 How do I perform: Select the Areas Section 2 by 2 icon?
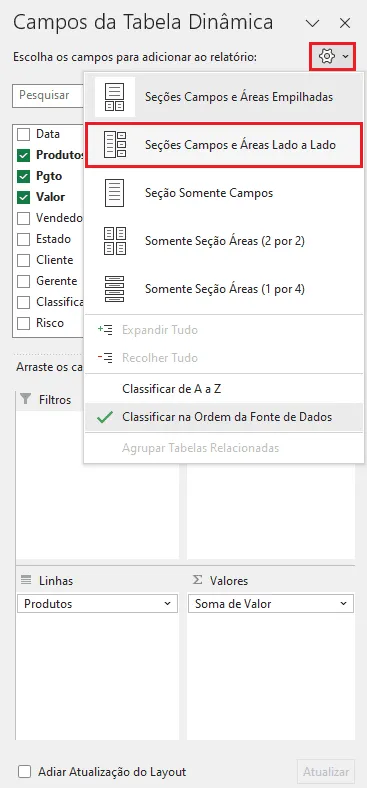pyautogui.click(x=115, y=241)
